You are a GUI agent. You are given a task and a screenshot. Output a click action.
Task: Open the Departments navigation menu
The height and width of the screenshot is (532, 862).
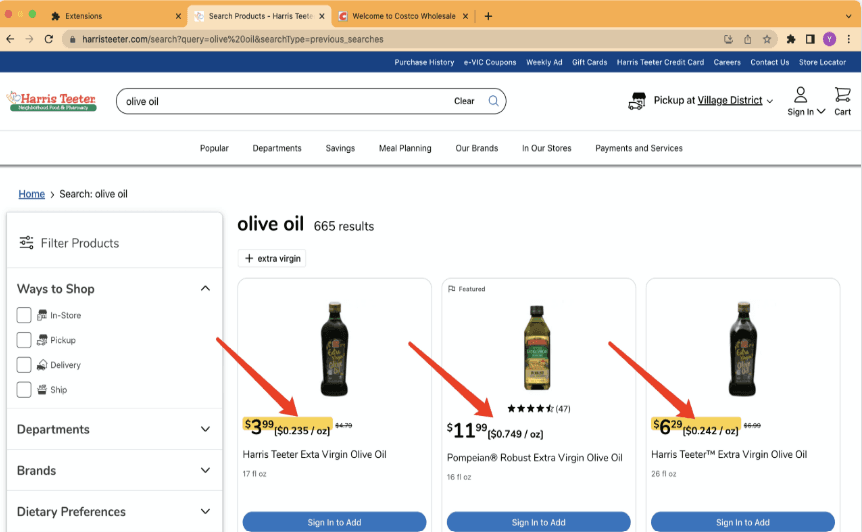pos(277,148)
